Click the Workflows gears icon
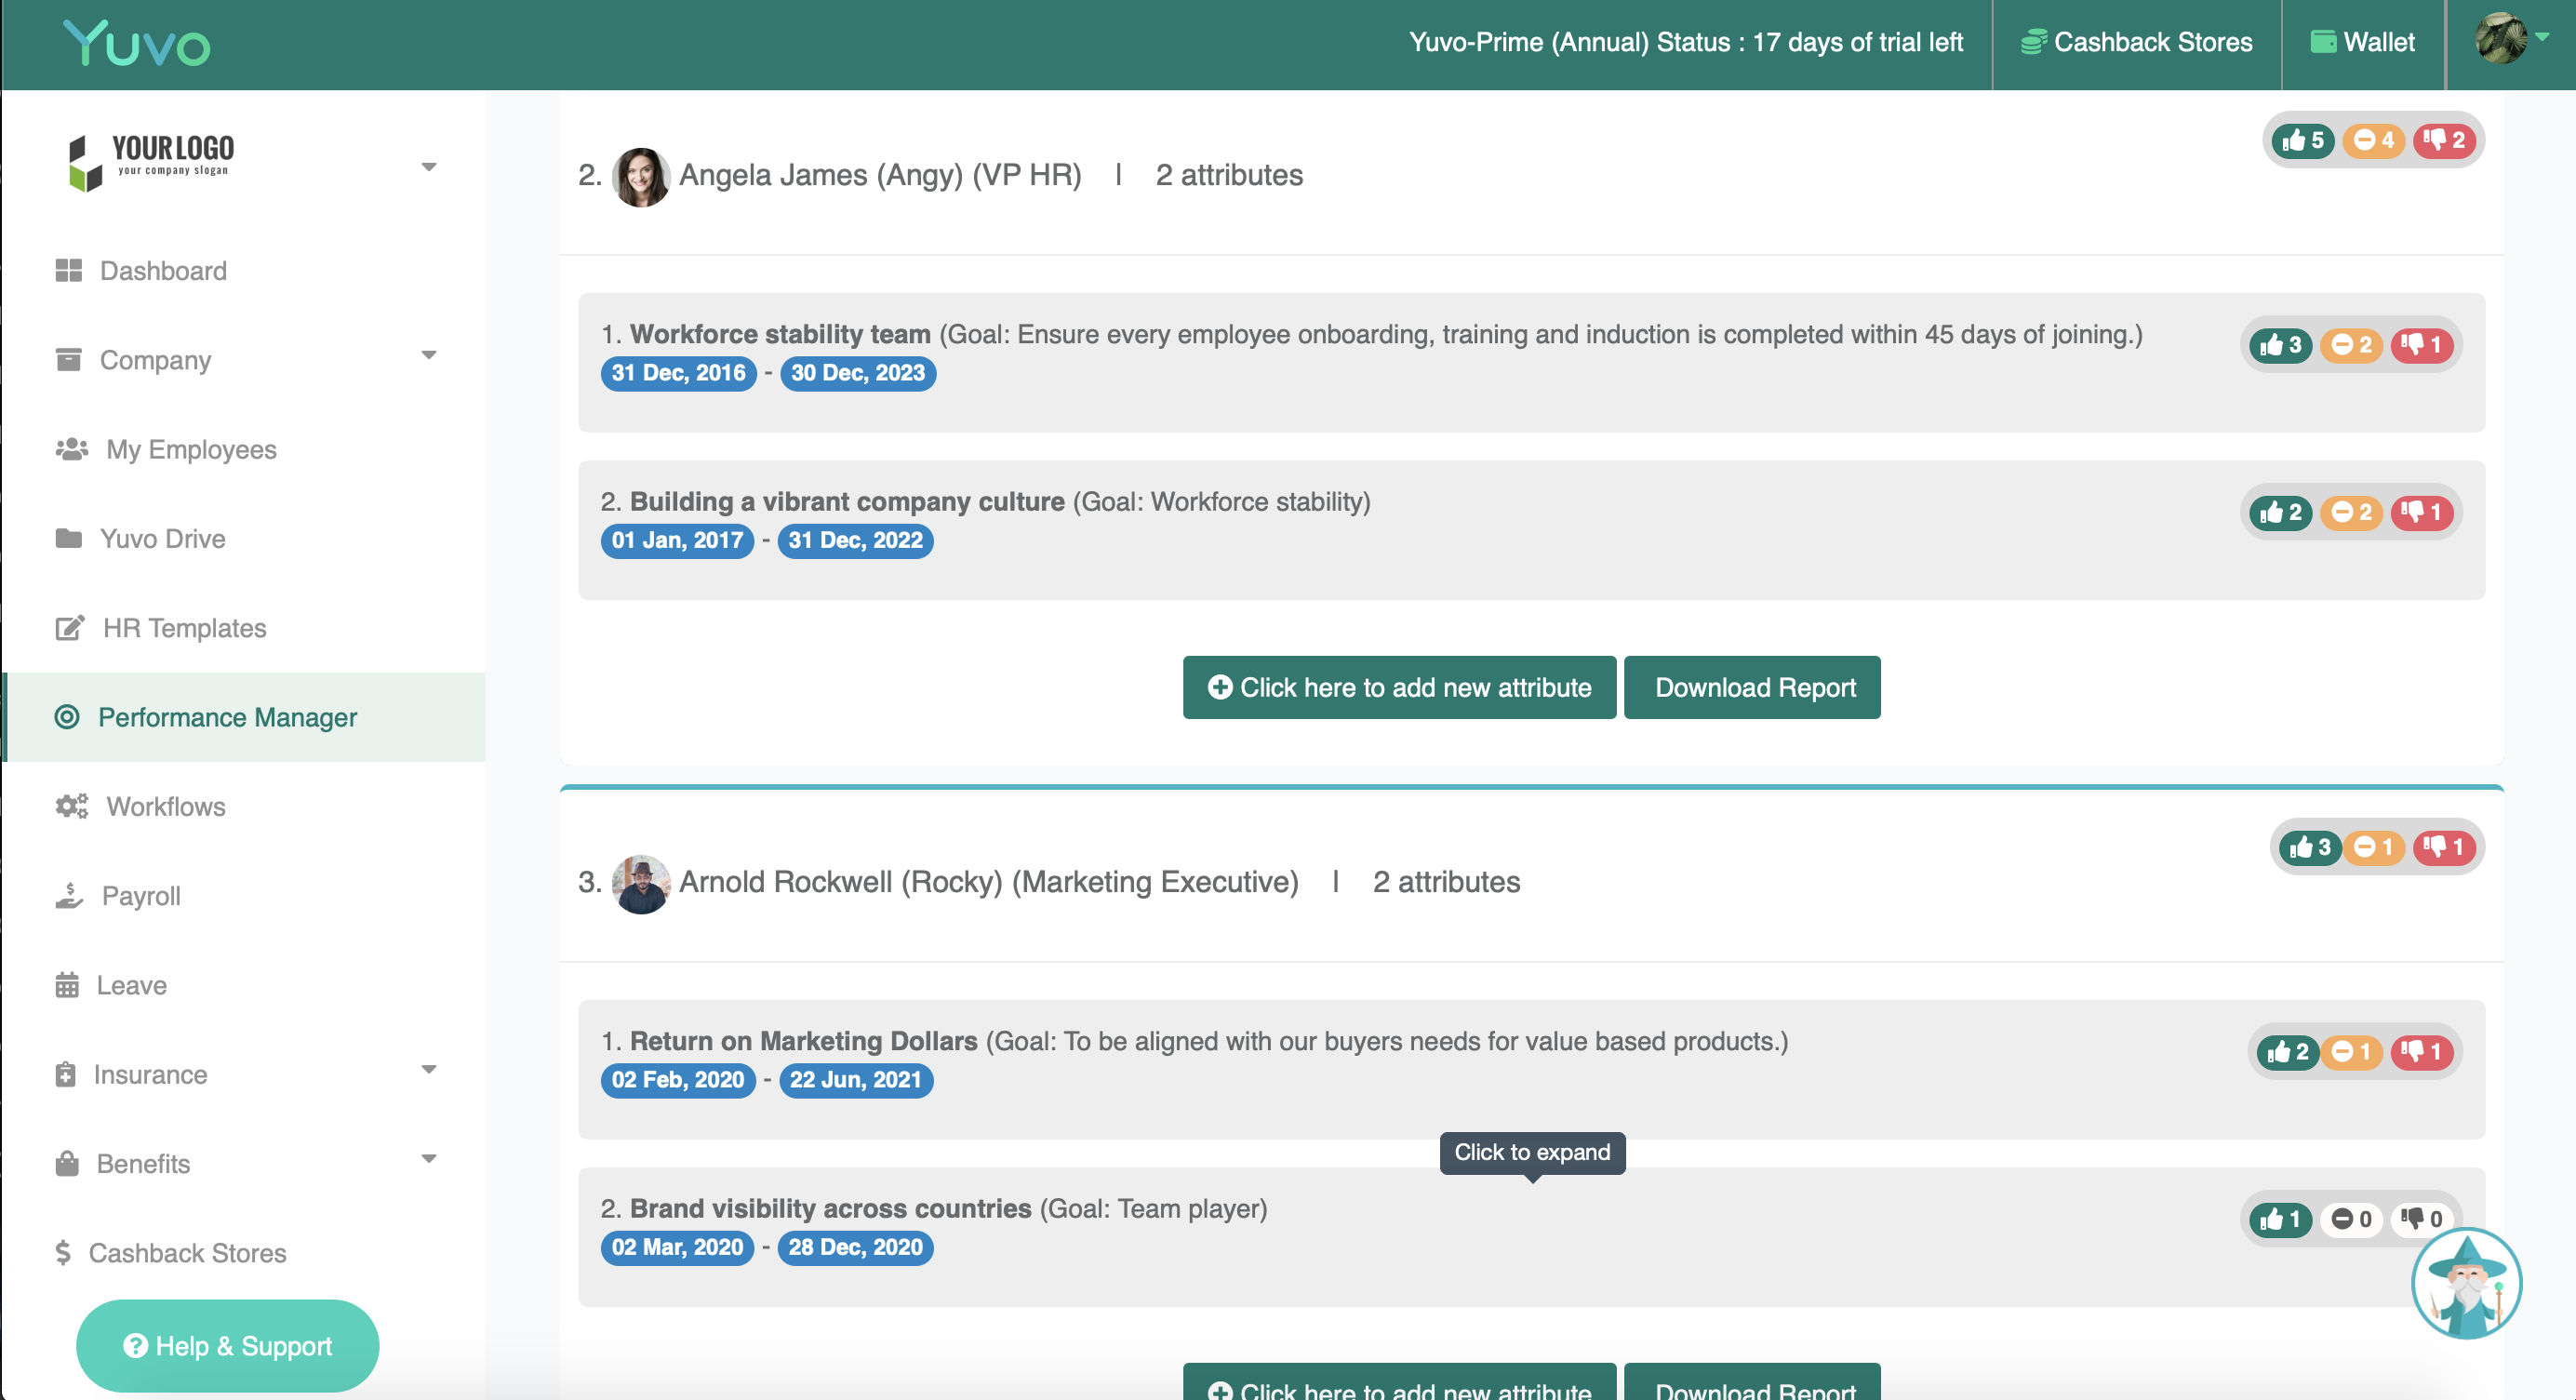 71,806
